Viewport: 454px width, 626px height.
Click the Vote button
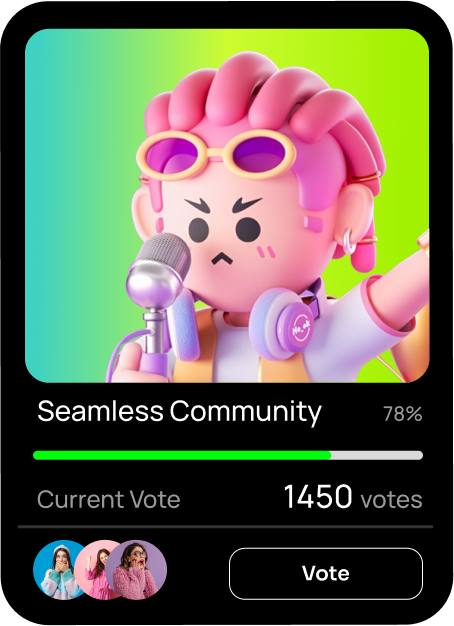325,573
